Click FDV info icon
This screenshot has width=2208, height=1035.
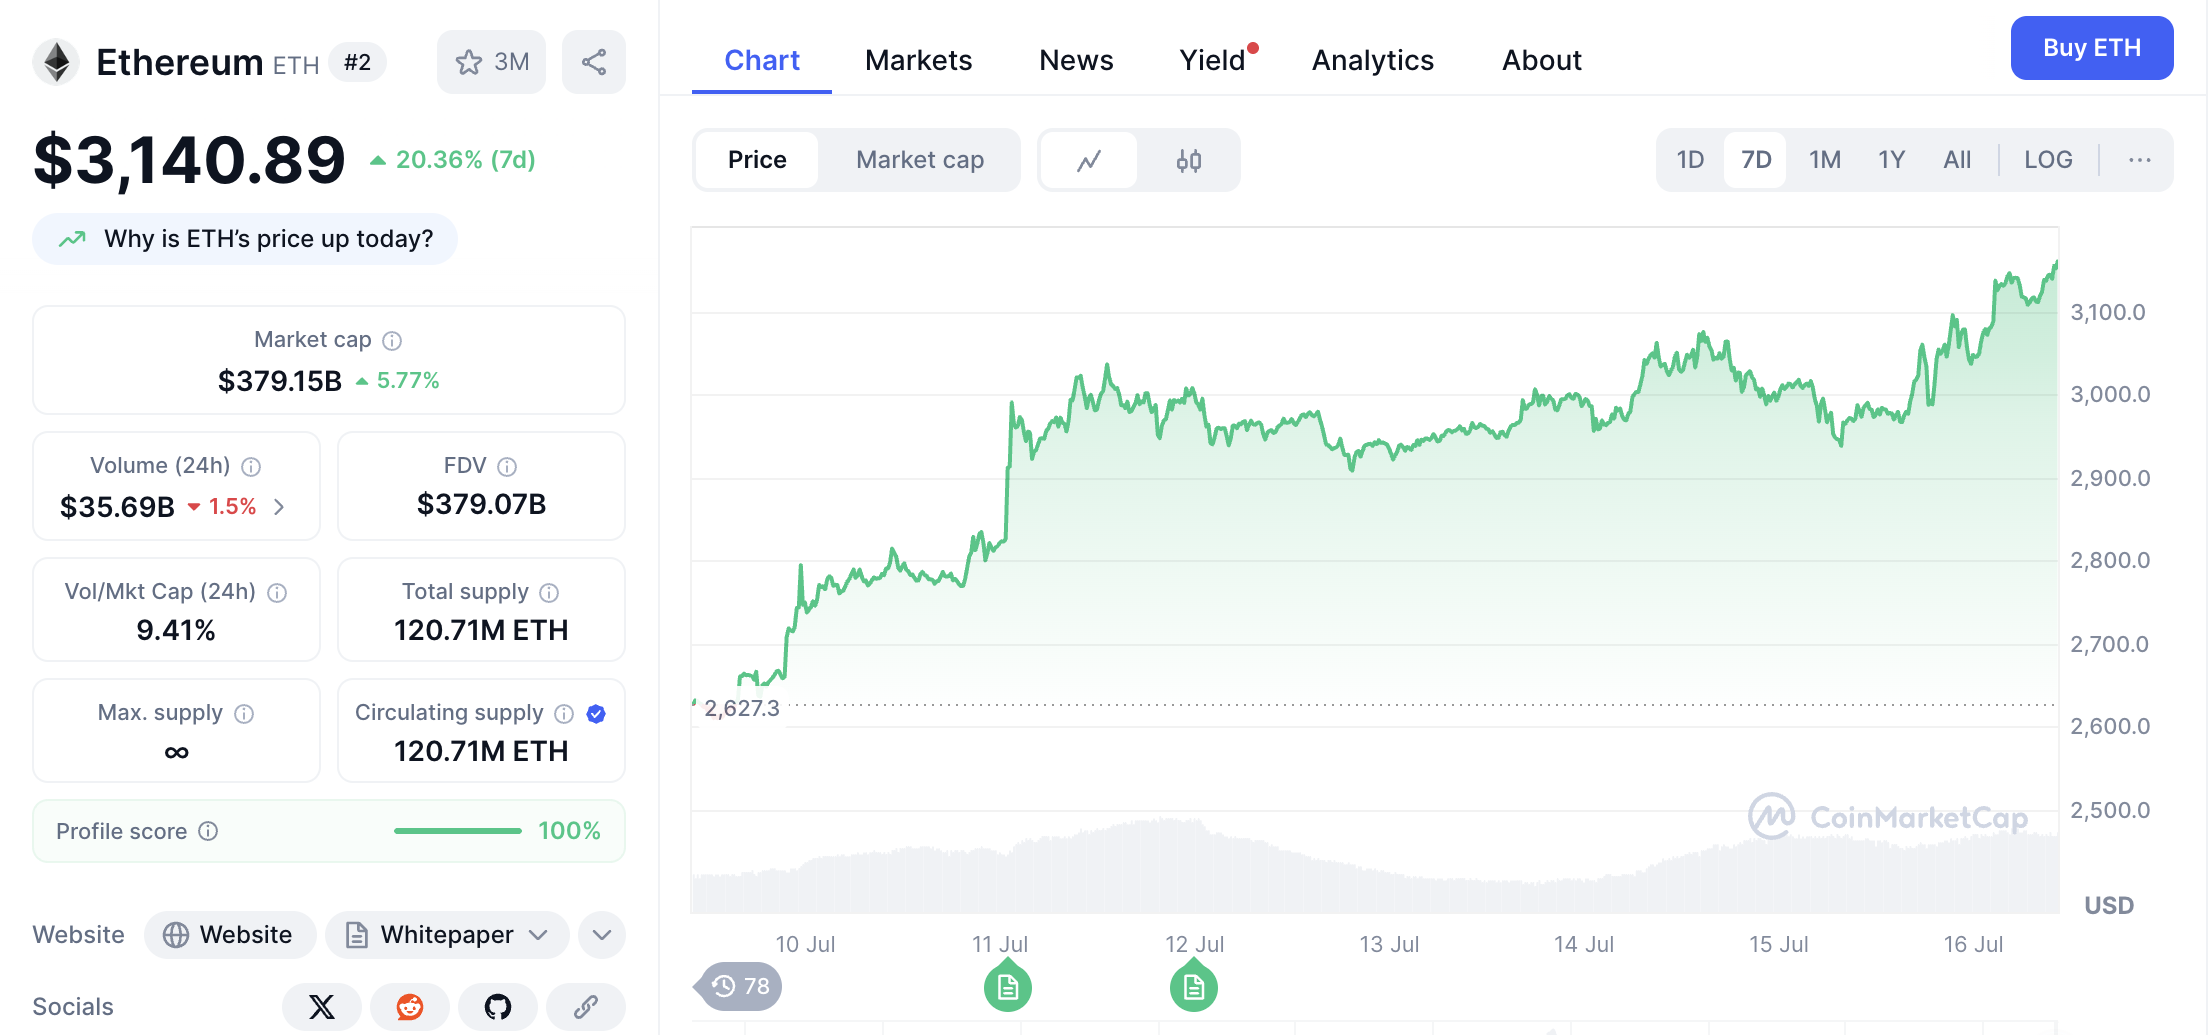(507, 467)
